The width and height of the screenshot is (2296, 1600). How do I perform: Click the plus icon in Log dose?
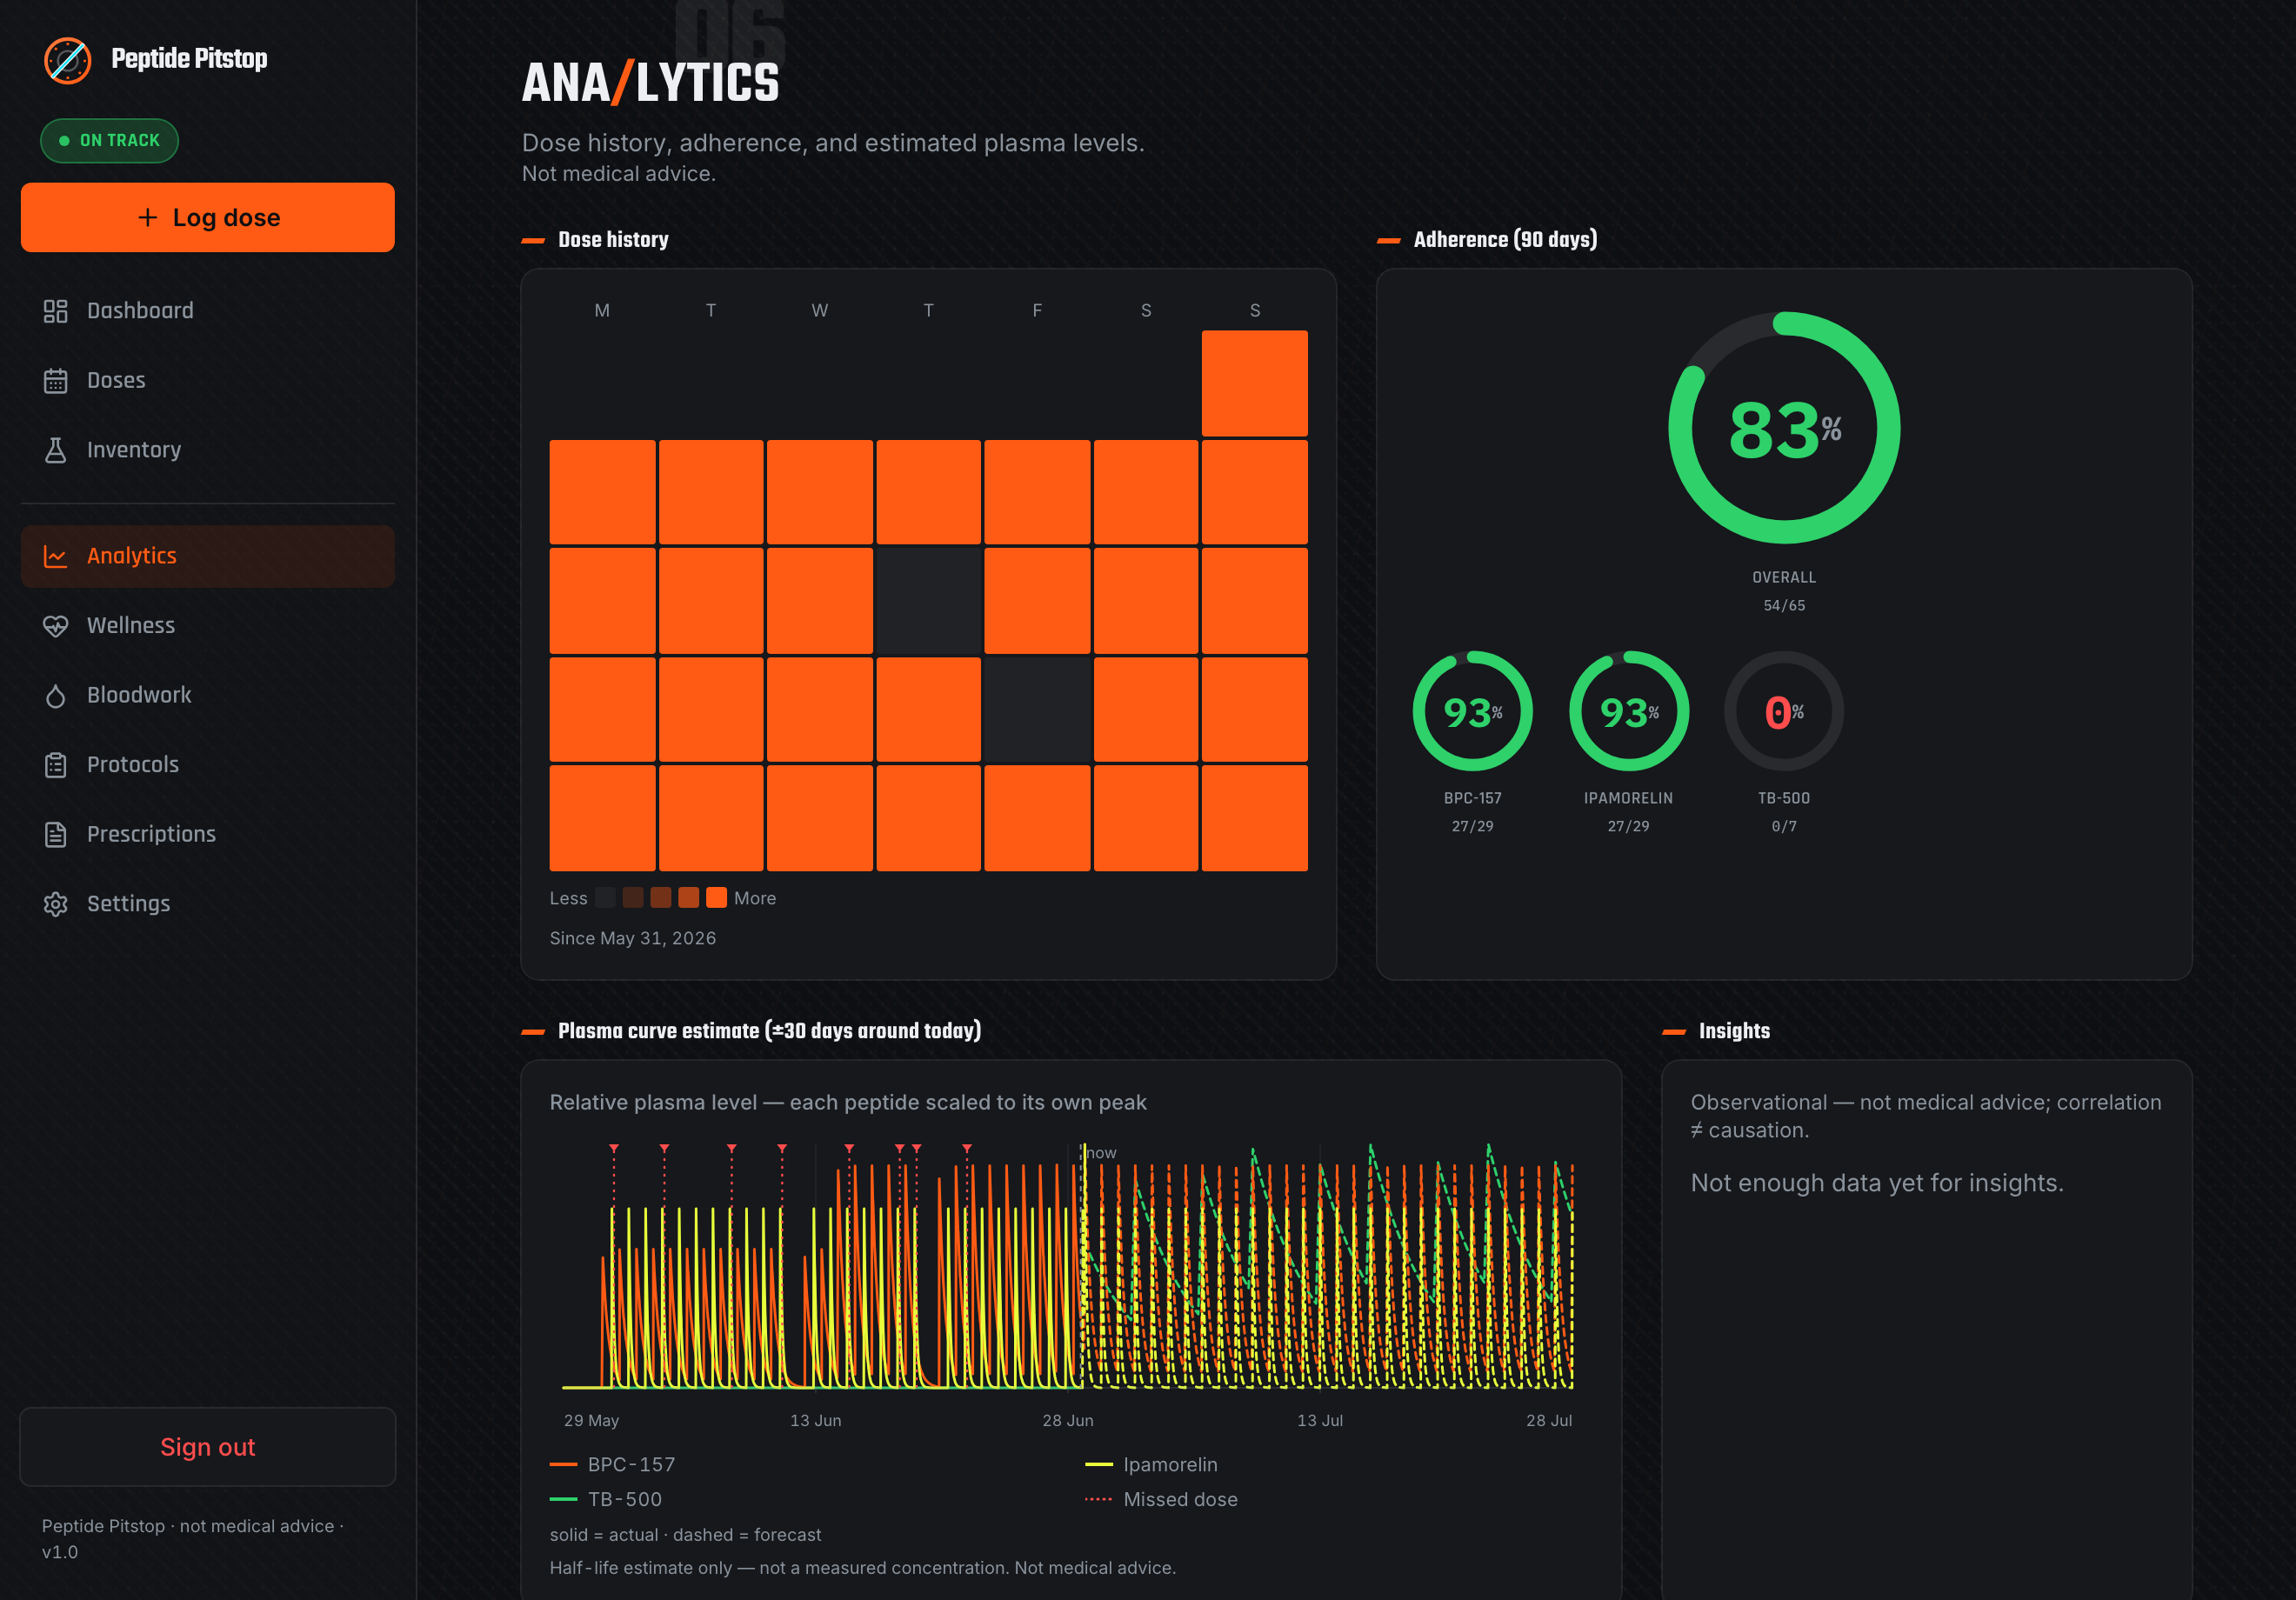point(148,217)
